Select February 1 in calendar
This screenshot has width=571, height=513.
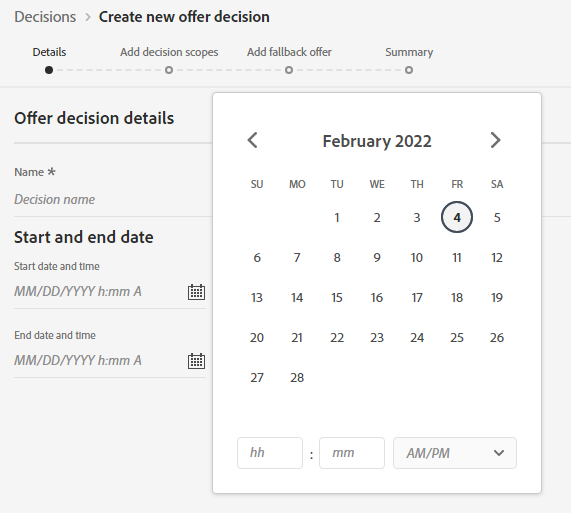(x=337, y=217)
